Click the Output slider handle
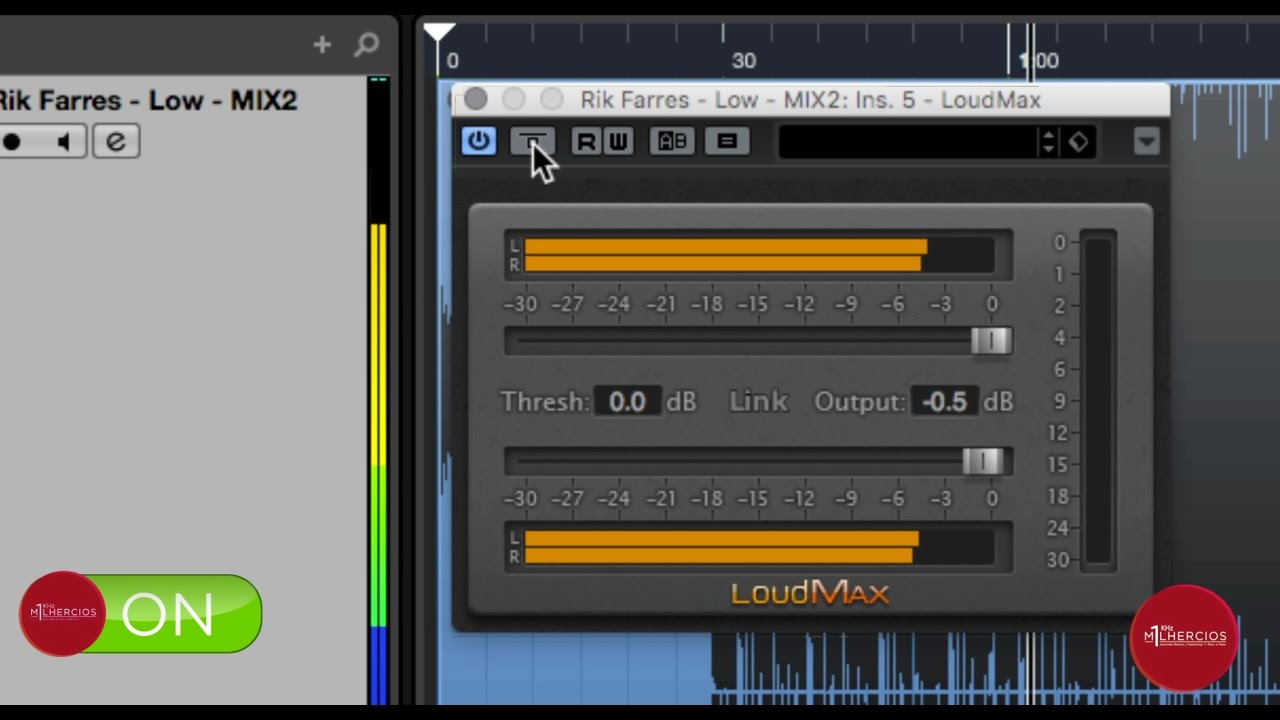 (982, 461)
